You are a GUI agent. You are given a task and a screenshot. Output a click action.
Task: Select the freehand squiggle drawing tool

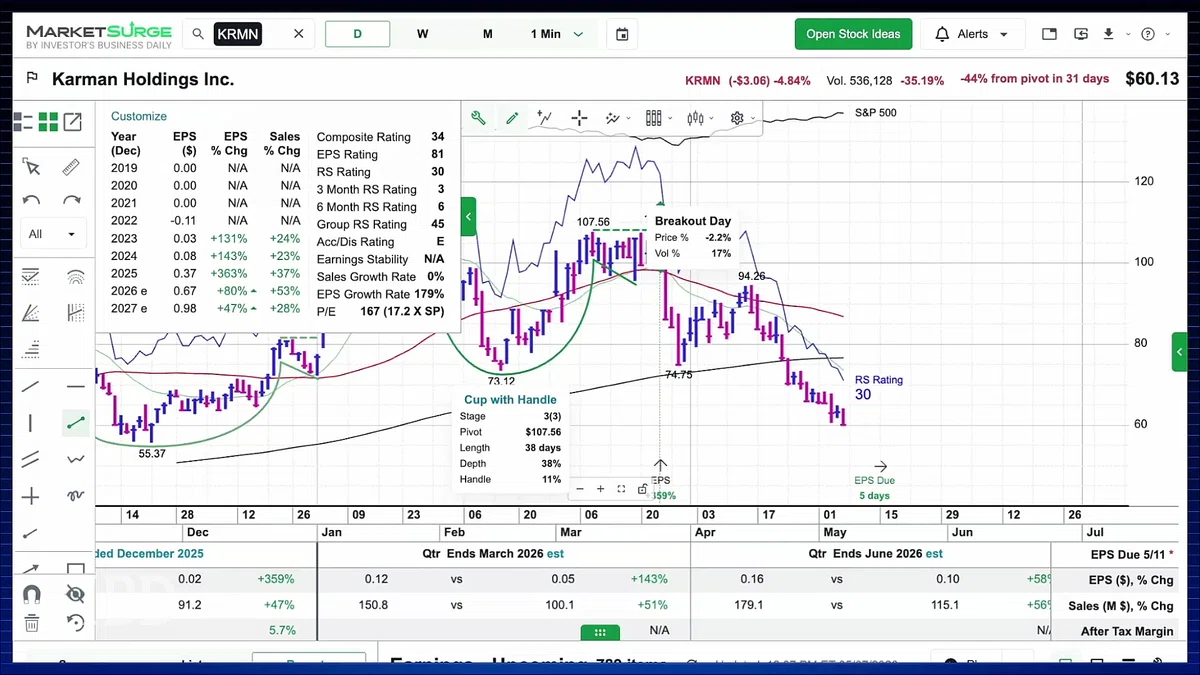coord(75,496)
